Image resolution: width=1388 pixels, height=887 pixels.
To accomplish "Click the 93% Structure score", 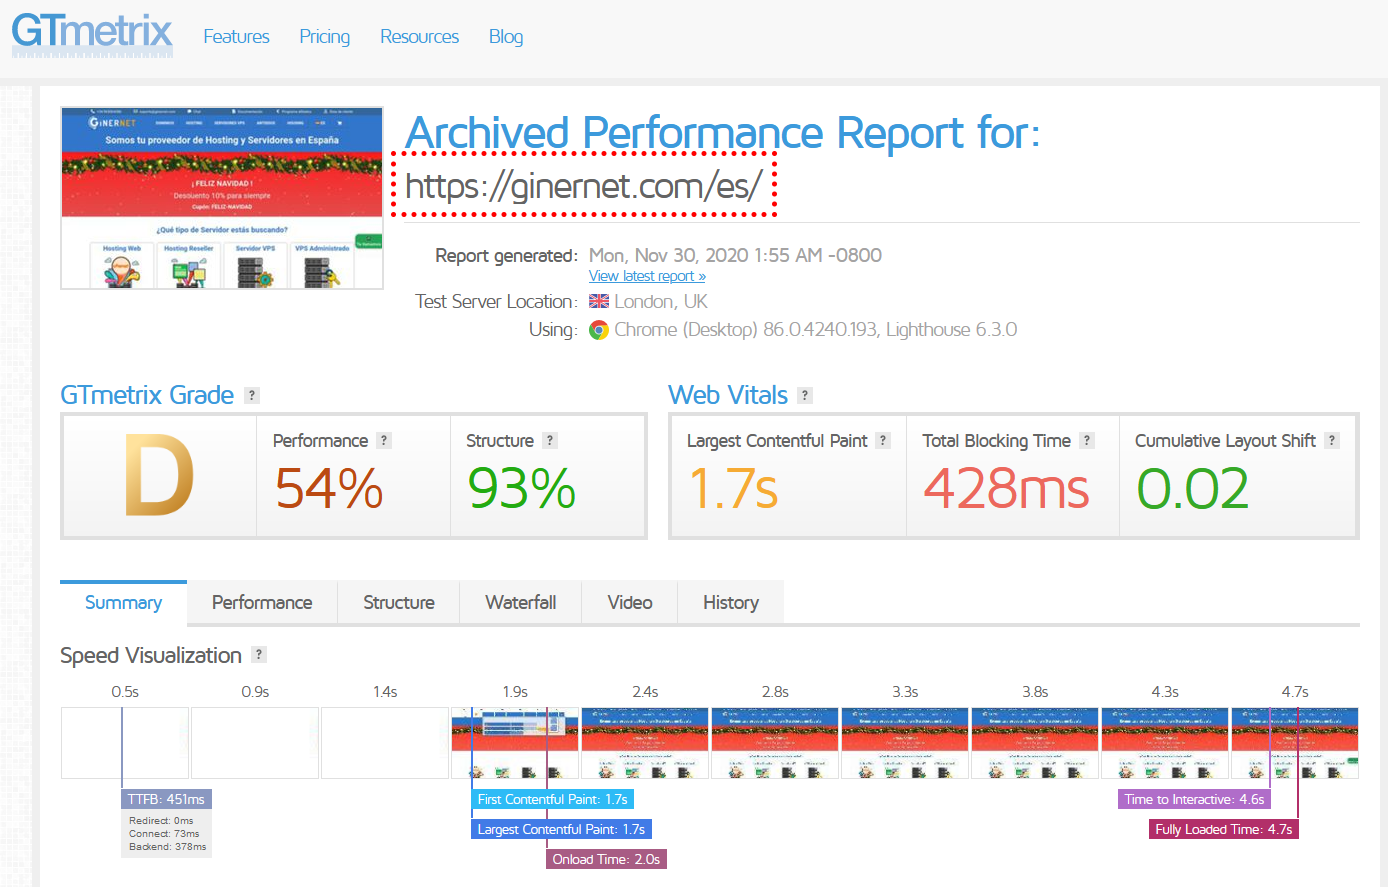I will 521,489.
